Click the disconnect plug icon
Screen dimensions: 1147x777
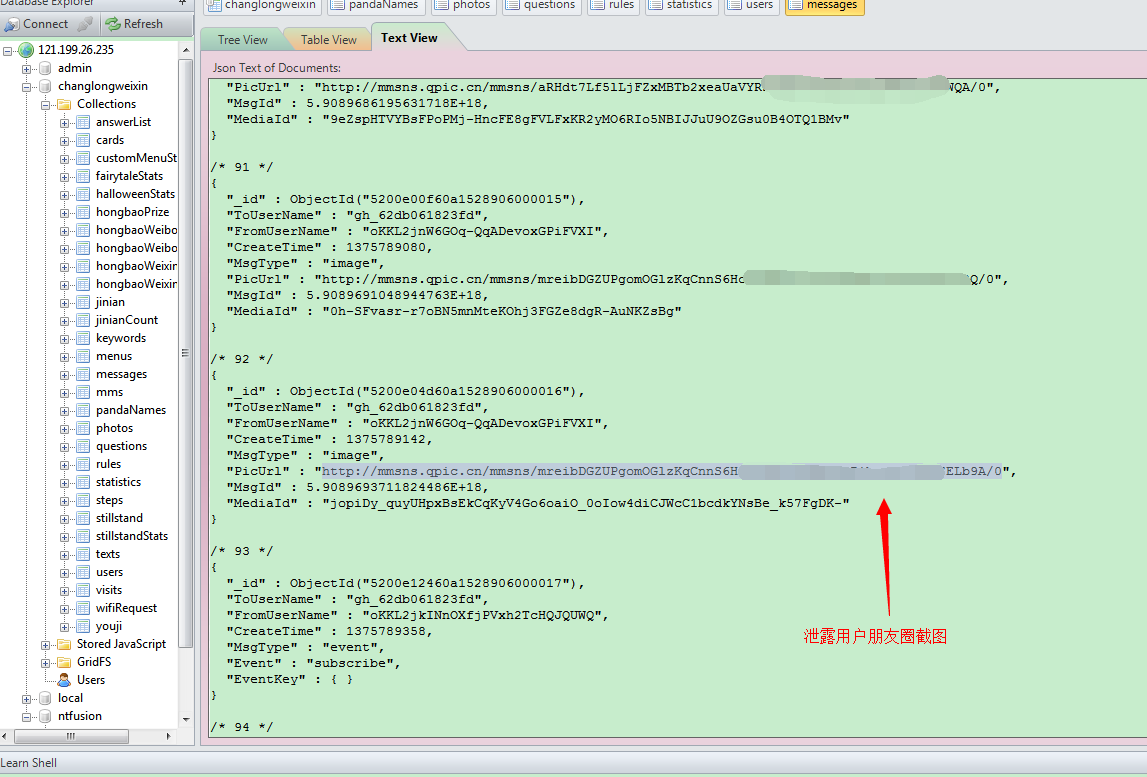[85, 24]
